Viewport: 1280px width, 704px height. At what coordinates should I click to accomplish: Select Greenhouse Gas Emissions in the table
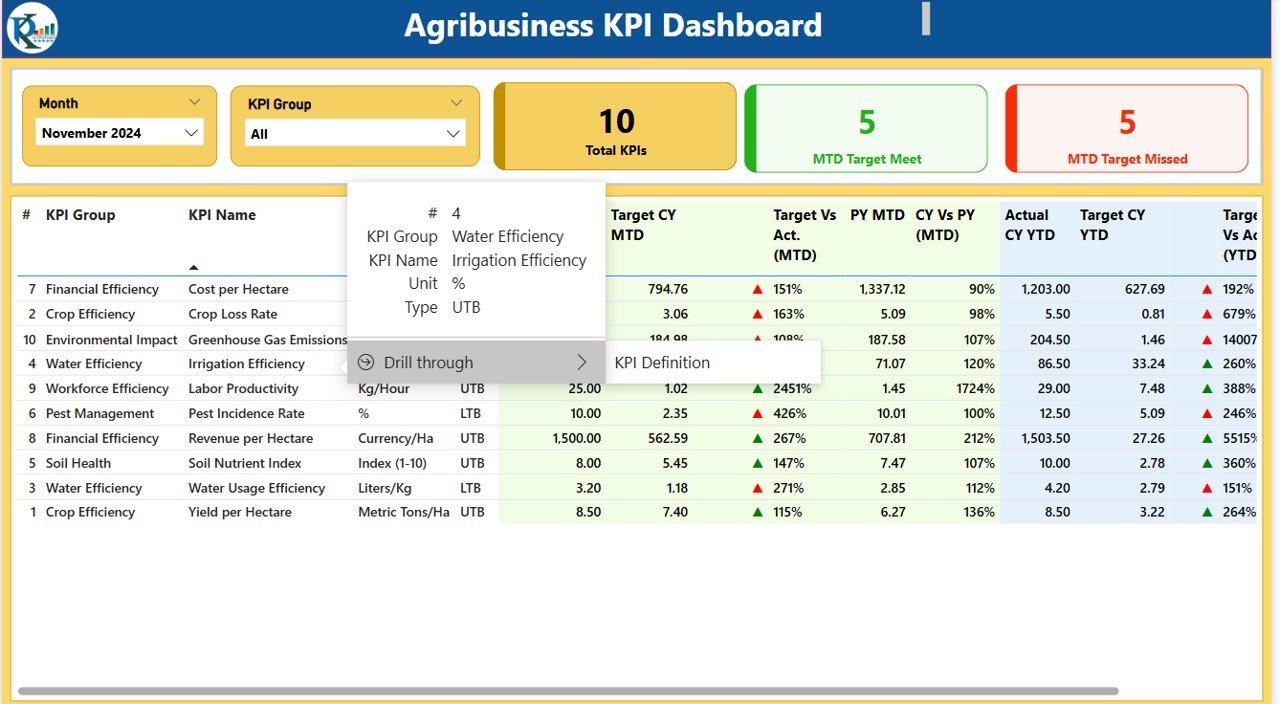[268, 340]
